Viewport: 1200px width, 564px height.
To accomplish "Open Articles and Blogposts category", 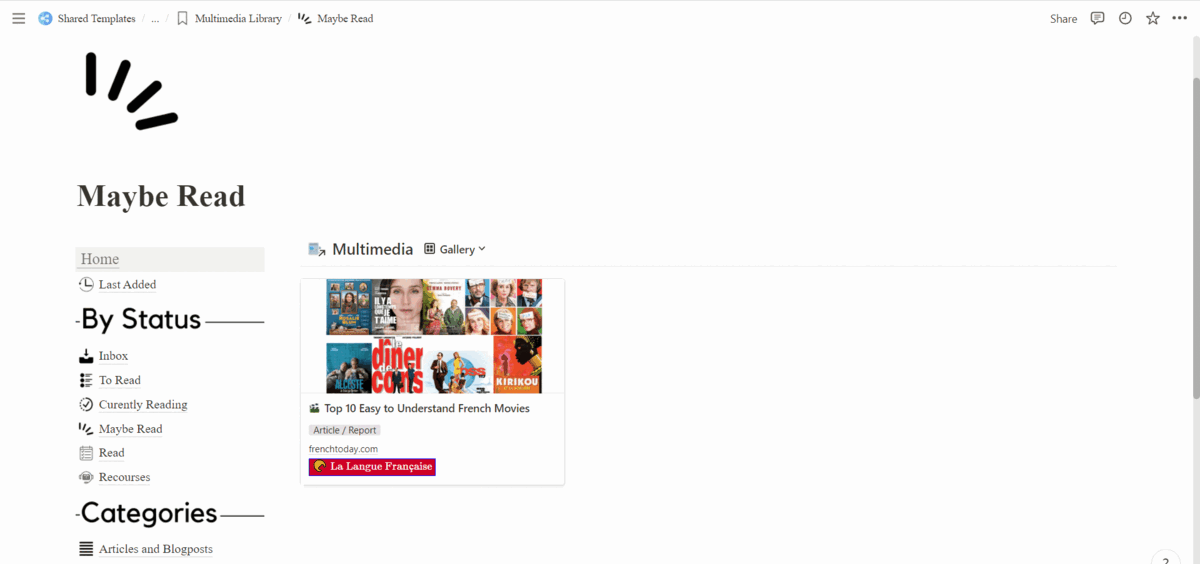I will tap(155, 549).
